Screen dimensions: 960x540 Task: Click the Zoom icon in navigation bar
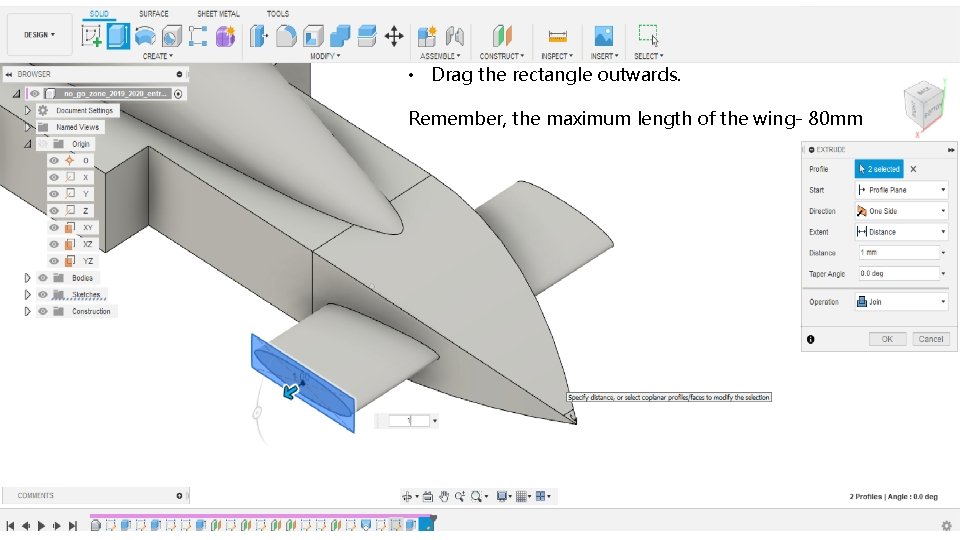tap(460, 497)
